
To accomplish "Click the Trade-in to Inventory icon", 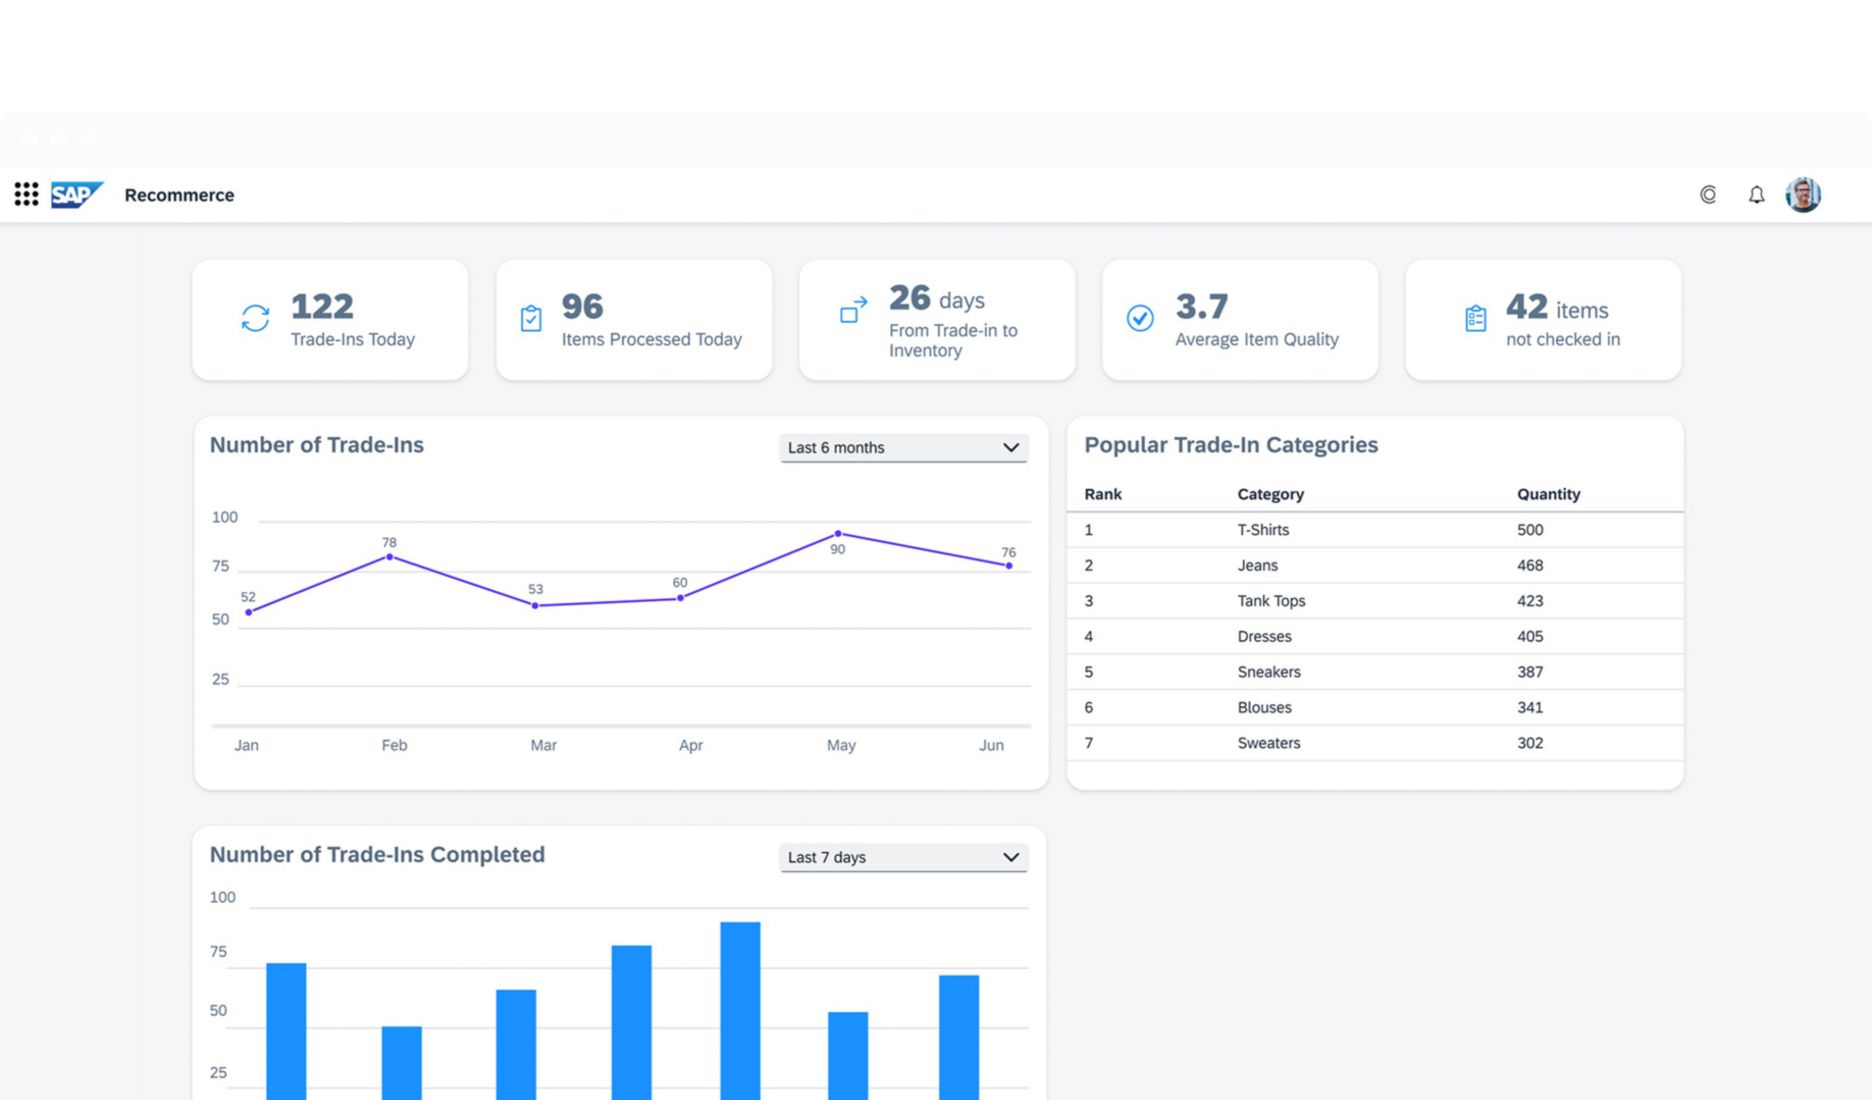I will (853, 310).
